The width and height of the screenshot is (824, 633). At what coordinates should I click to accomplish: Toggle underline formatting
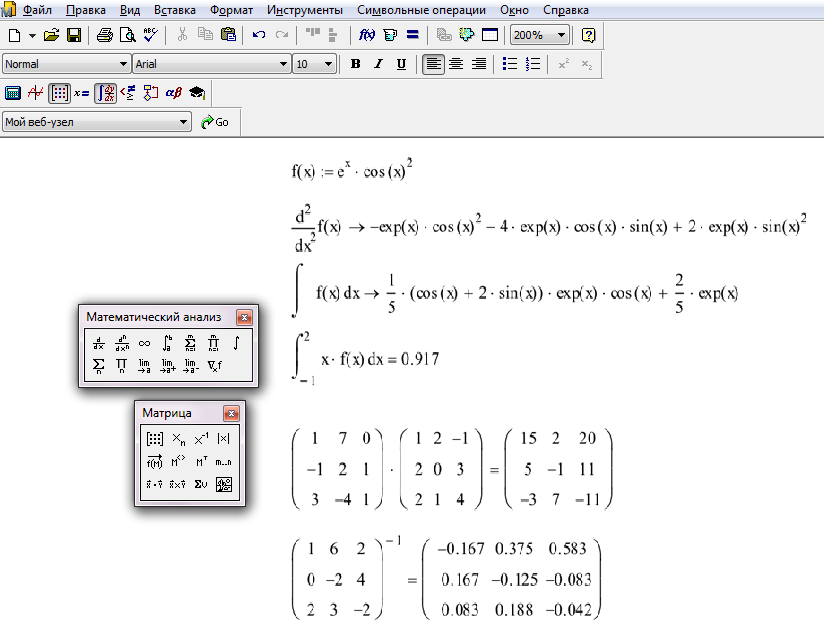point(401,64)
